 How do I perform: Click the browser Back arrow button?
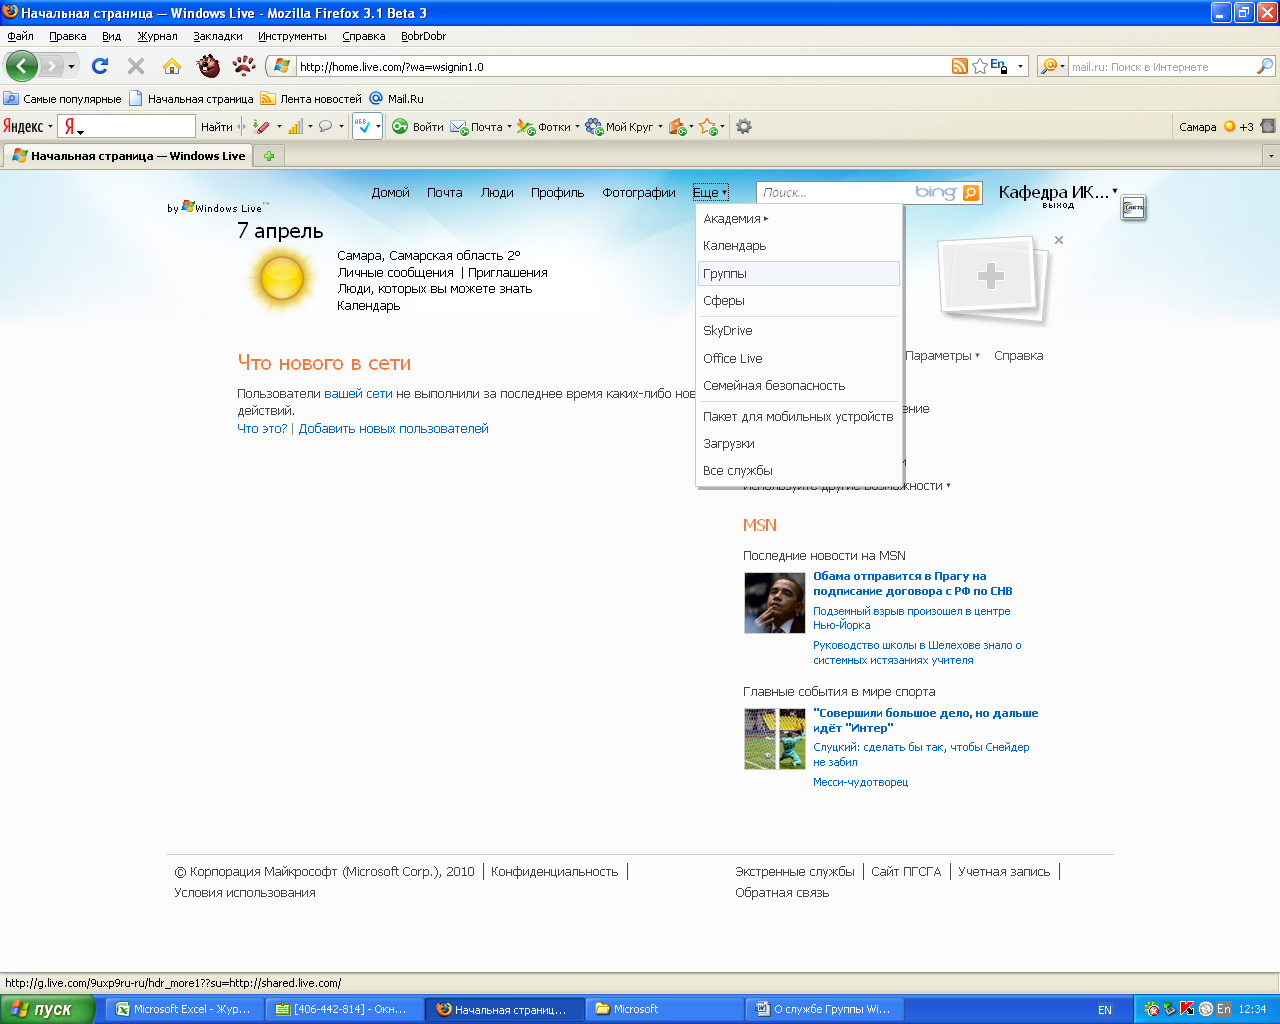[22, 66]
